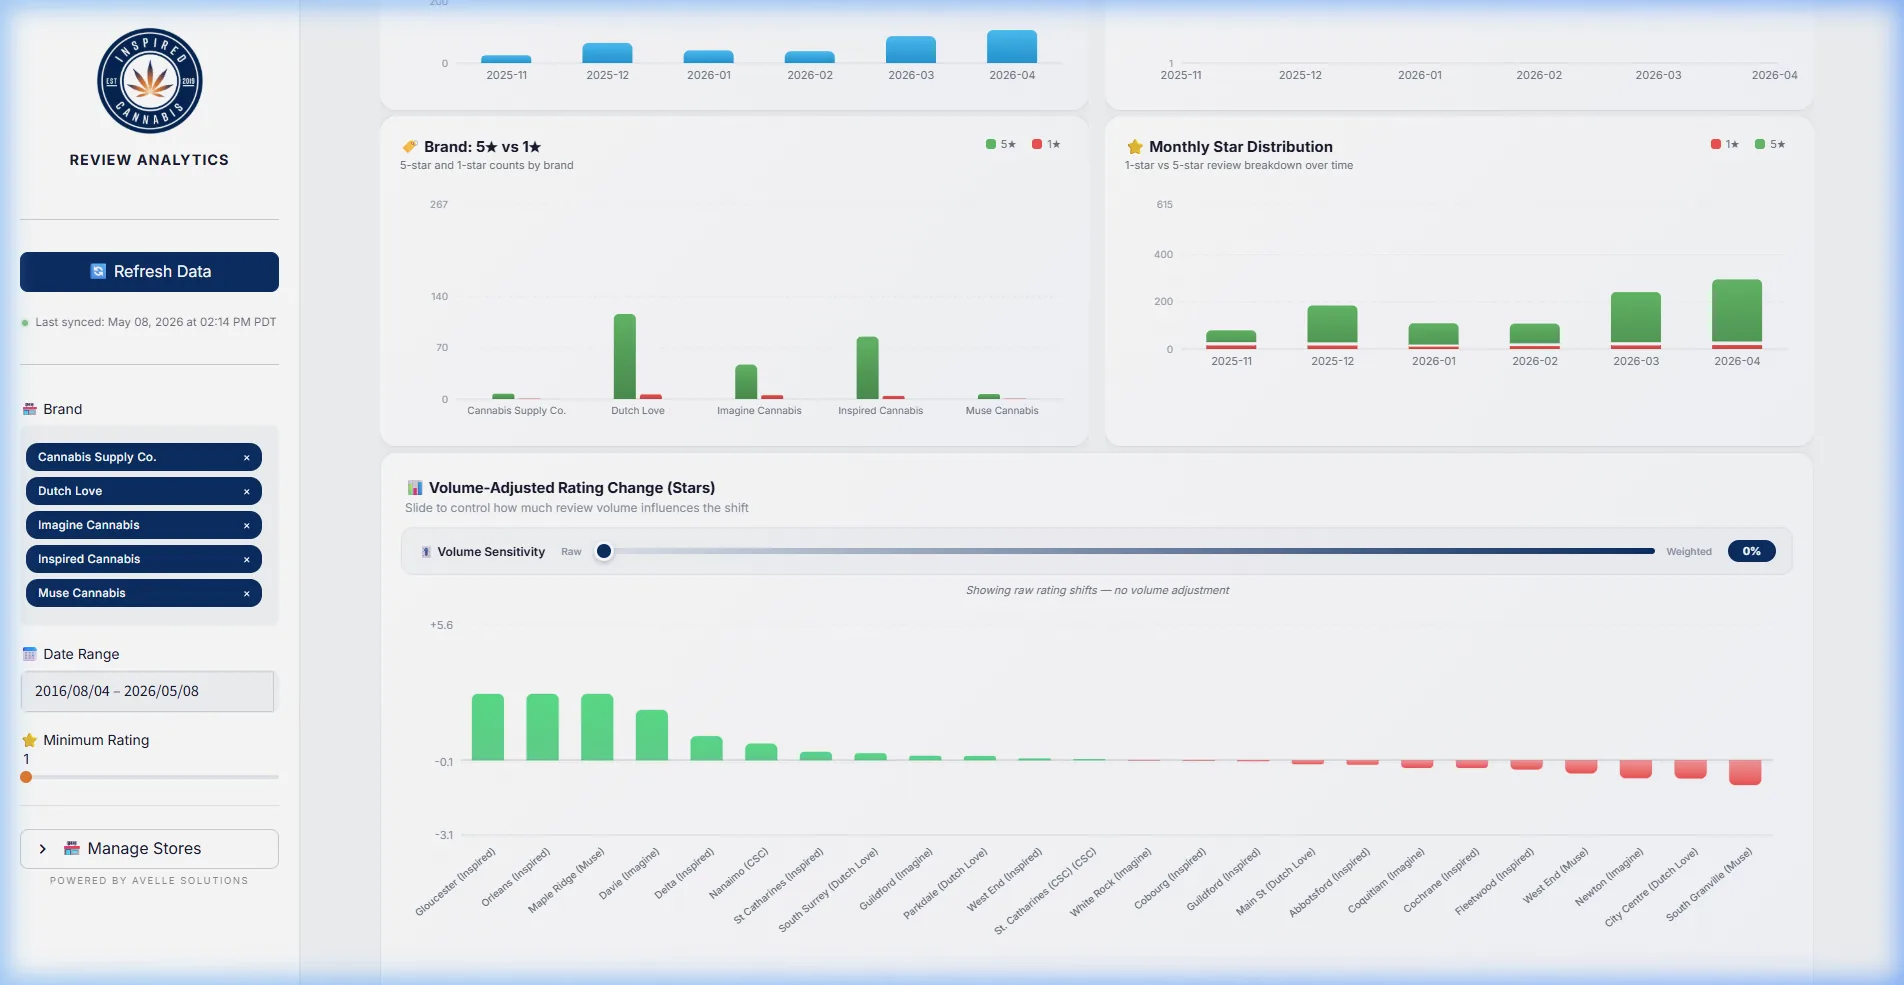Screen dimensions: 1904x985
Task: Click 'Slide to control how much review volume' subtitle
Action: click(x=577, y=508)
